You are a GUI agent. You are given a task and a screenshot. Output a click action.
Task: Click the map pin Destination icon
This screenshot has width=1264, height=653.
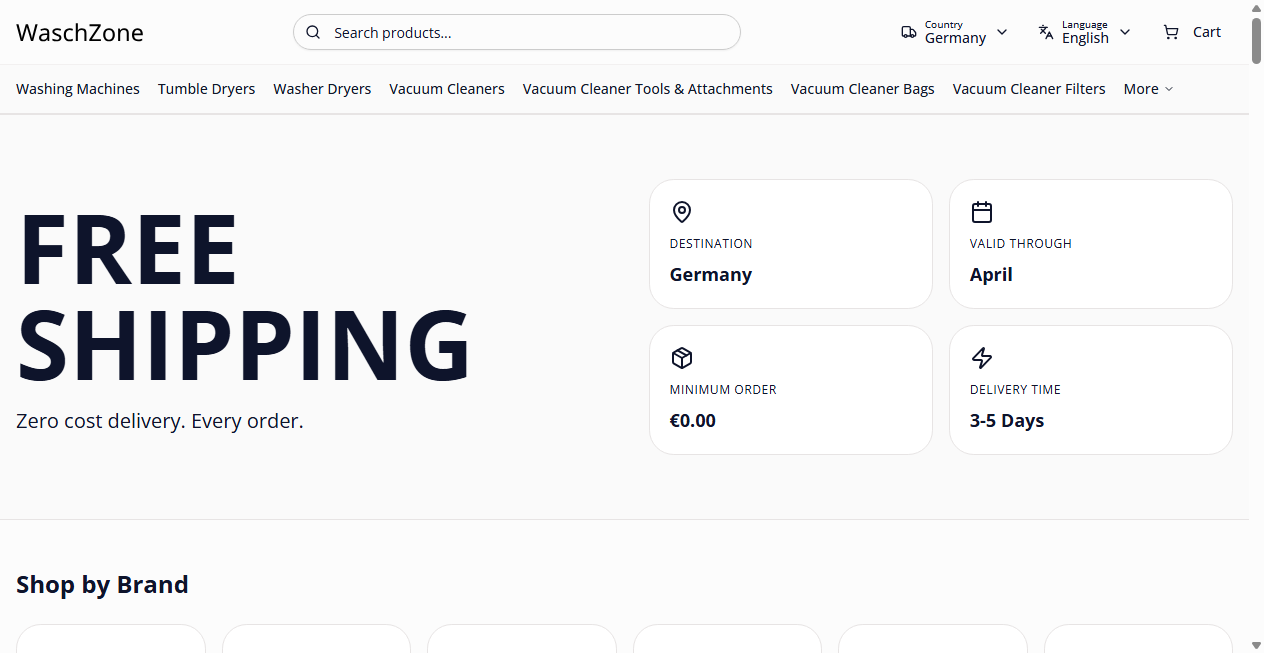click(682, 212)
